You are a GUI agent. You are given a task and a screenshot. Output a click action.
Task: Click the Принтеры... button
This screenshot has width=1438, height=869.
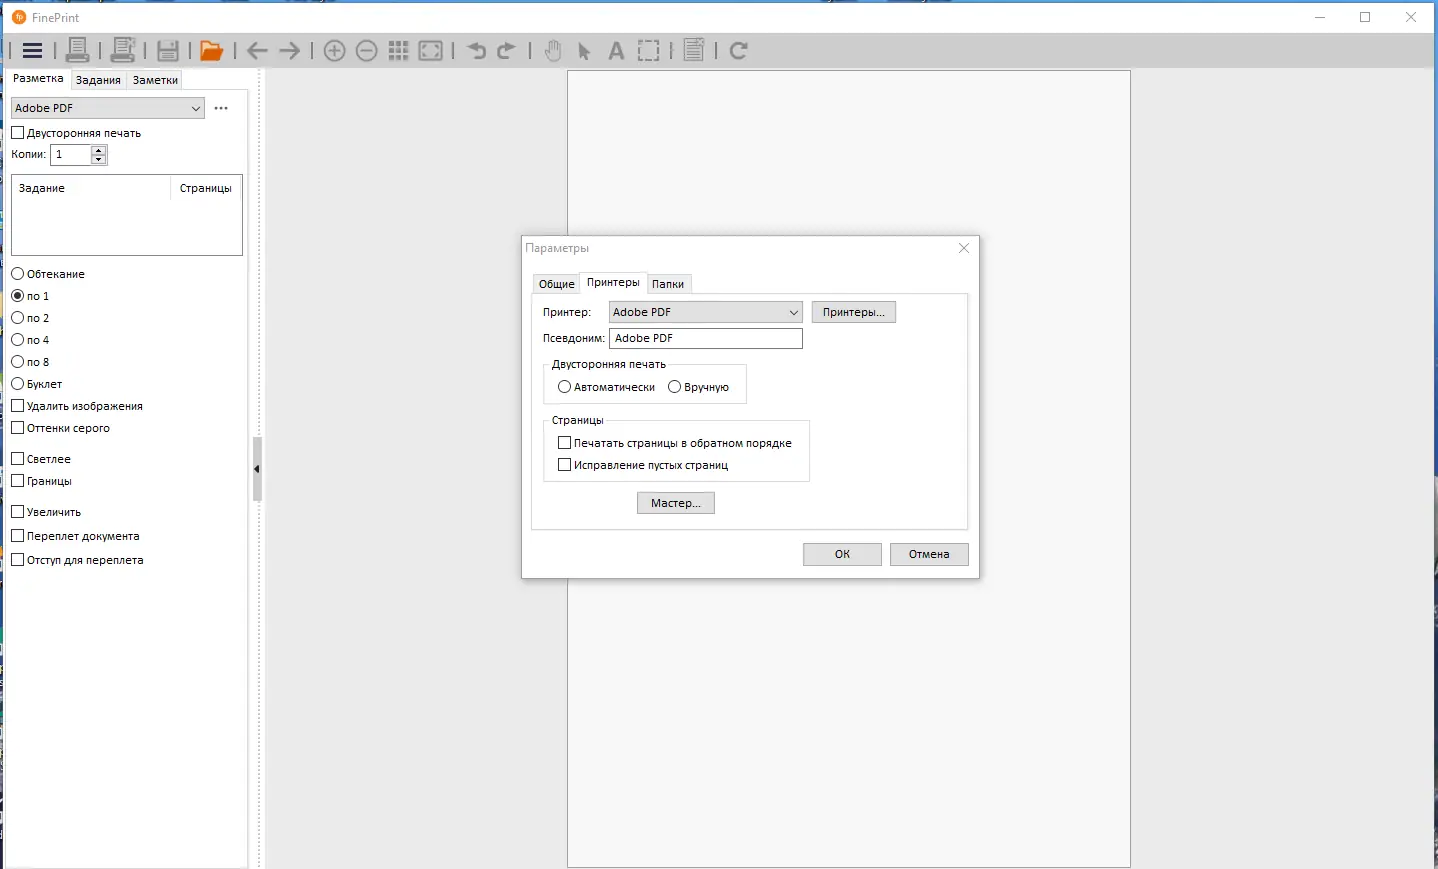pyautogui.click(x=854, y=312)
